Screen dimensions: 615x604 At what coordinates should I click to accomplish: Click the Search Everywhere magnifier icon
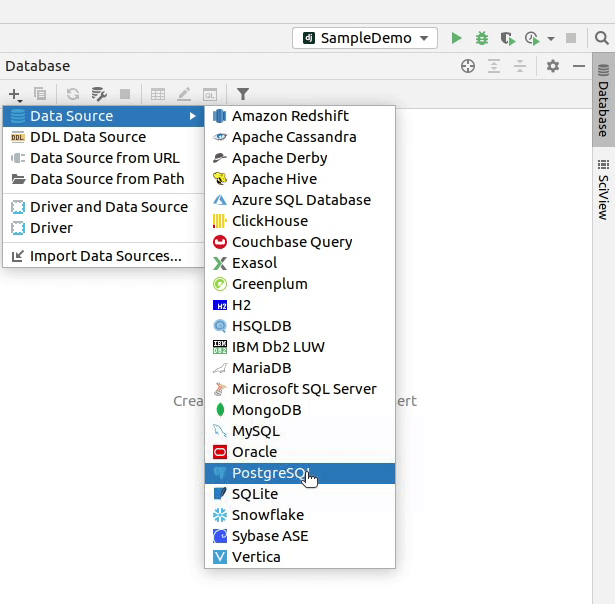601,38
